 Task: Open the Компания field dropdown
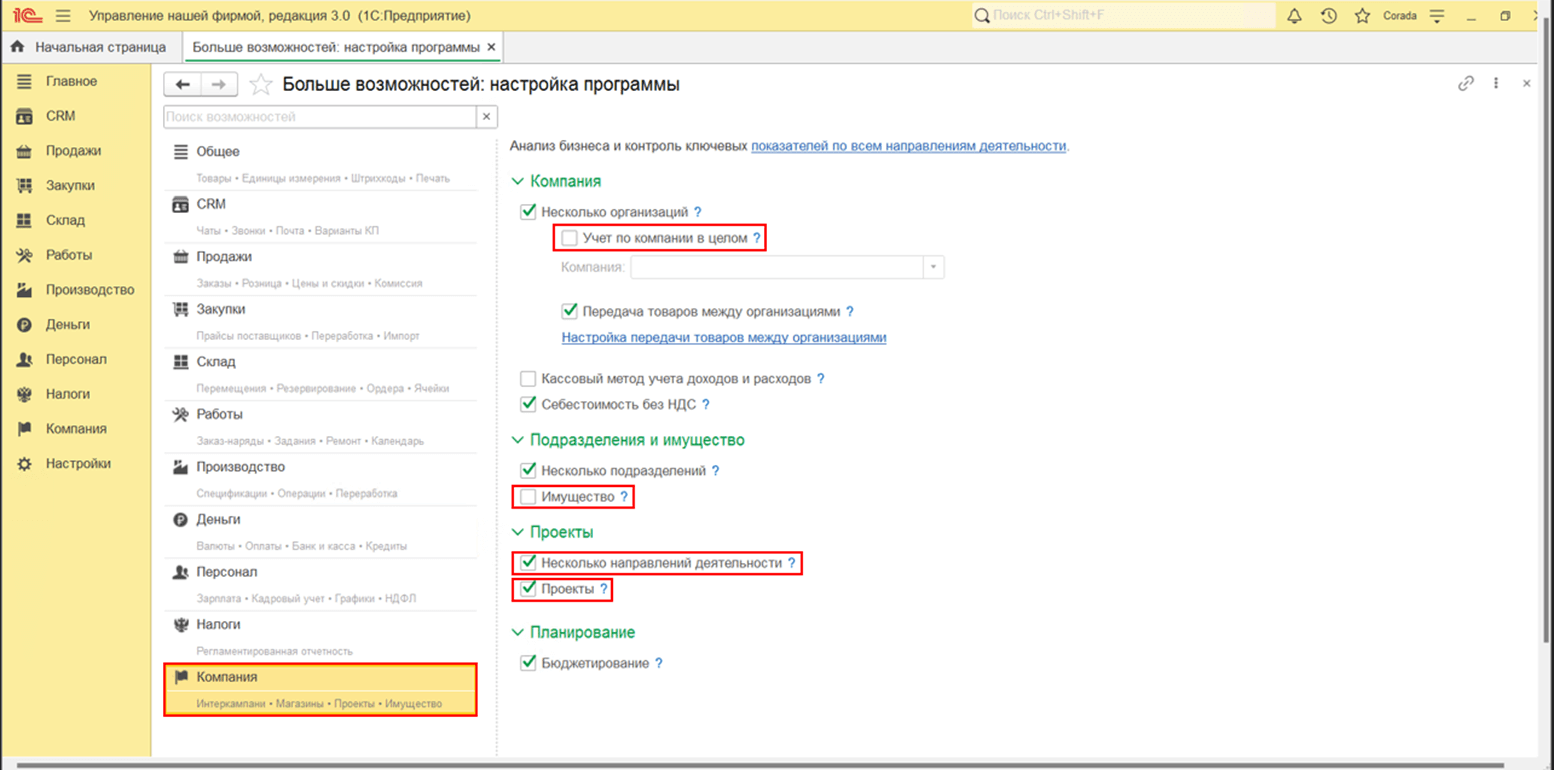(932, 267)
